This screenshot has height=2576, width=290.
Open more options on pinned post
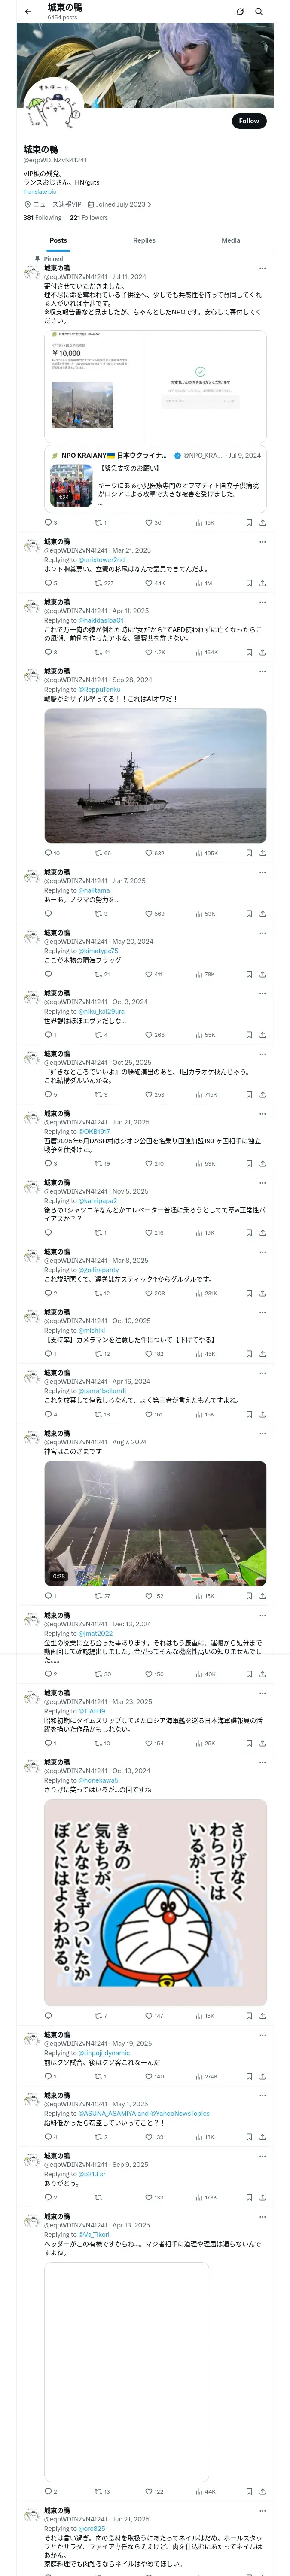click(x=262, y=268)
